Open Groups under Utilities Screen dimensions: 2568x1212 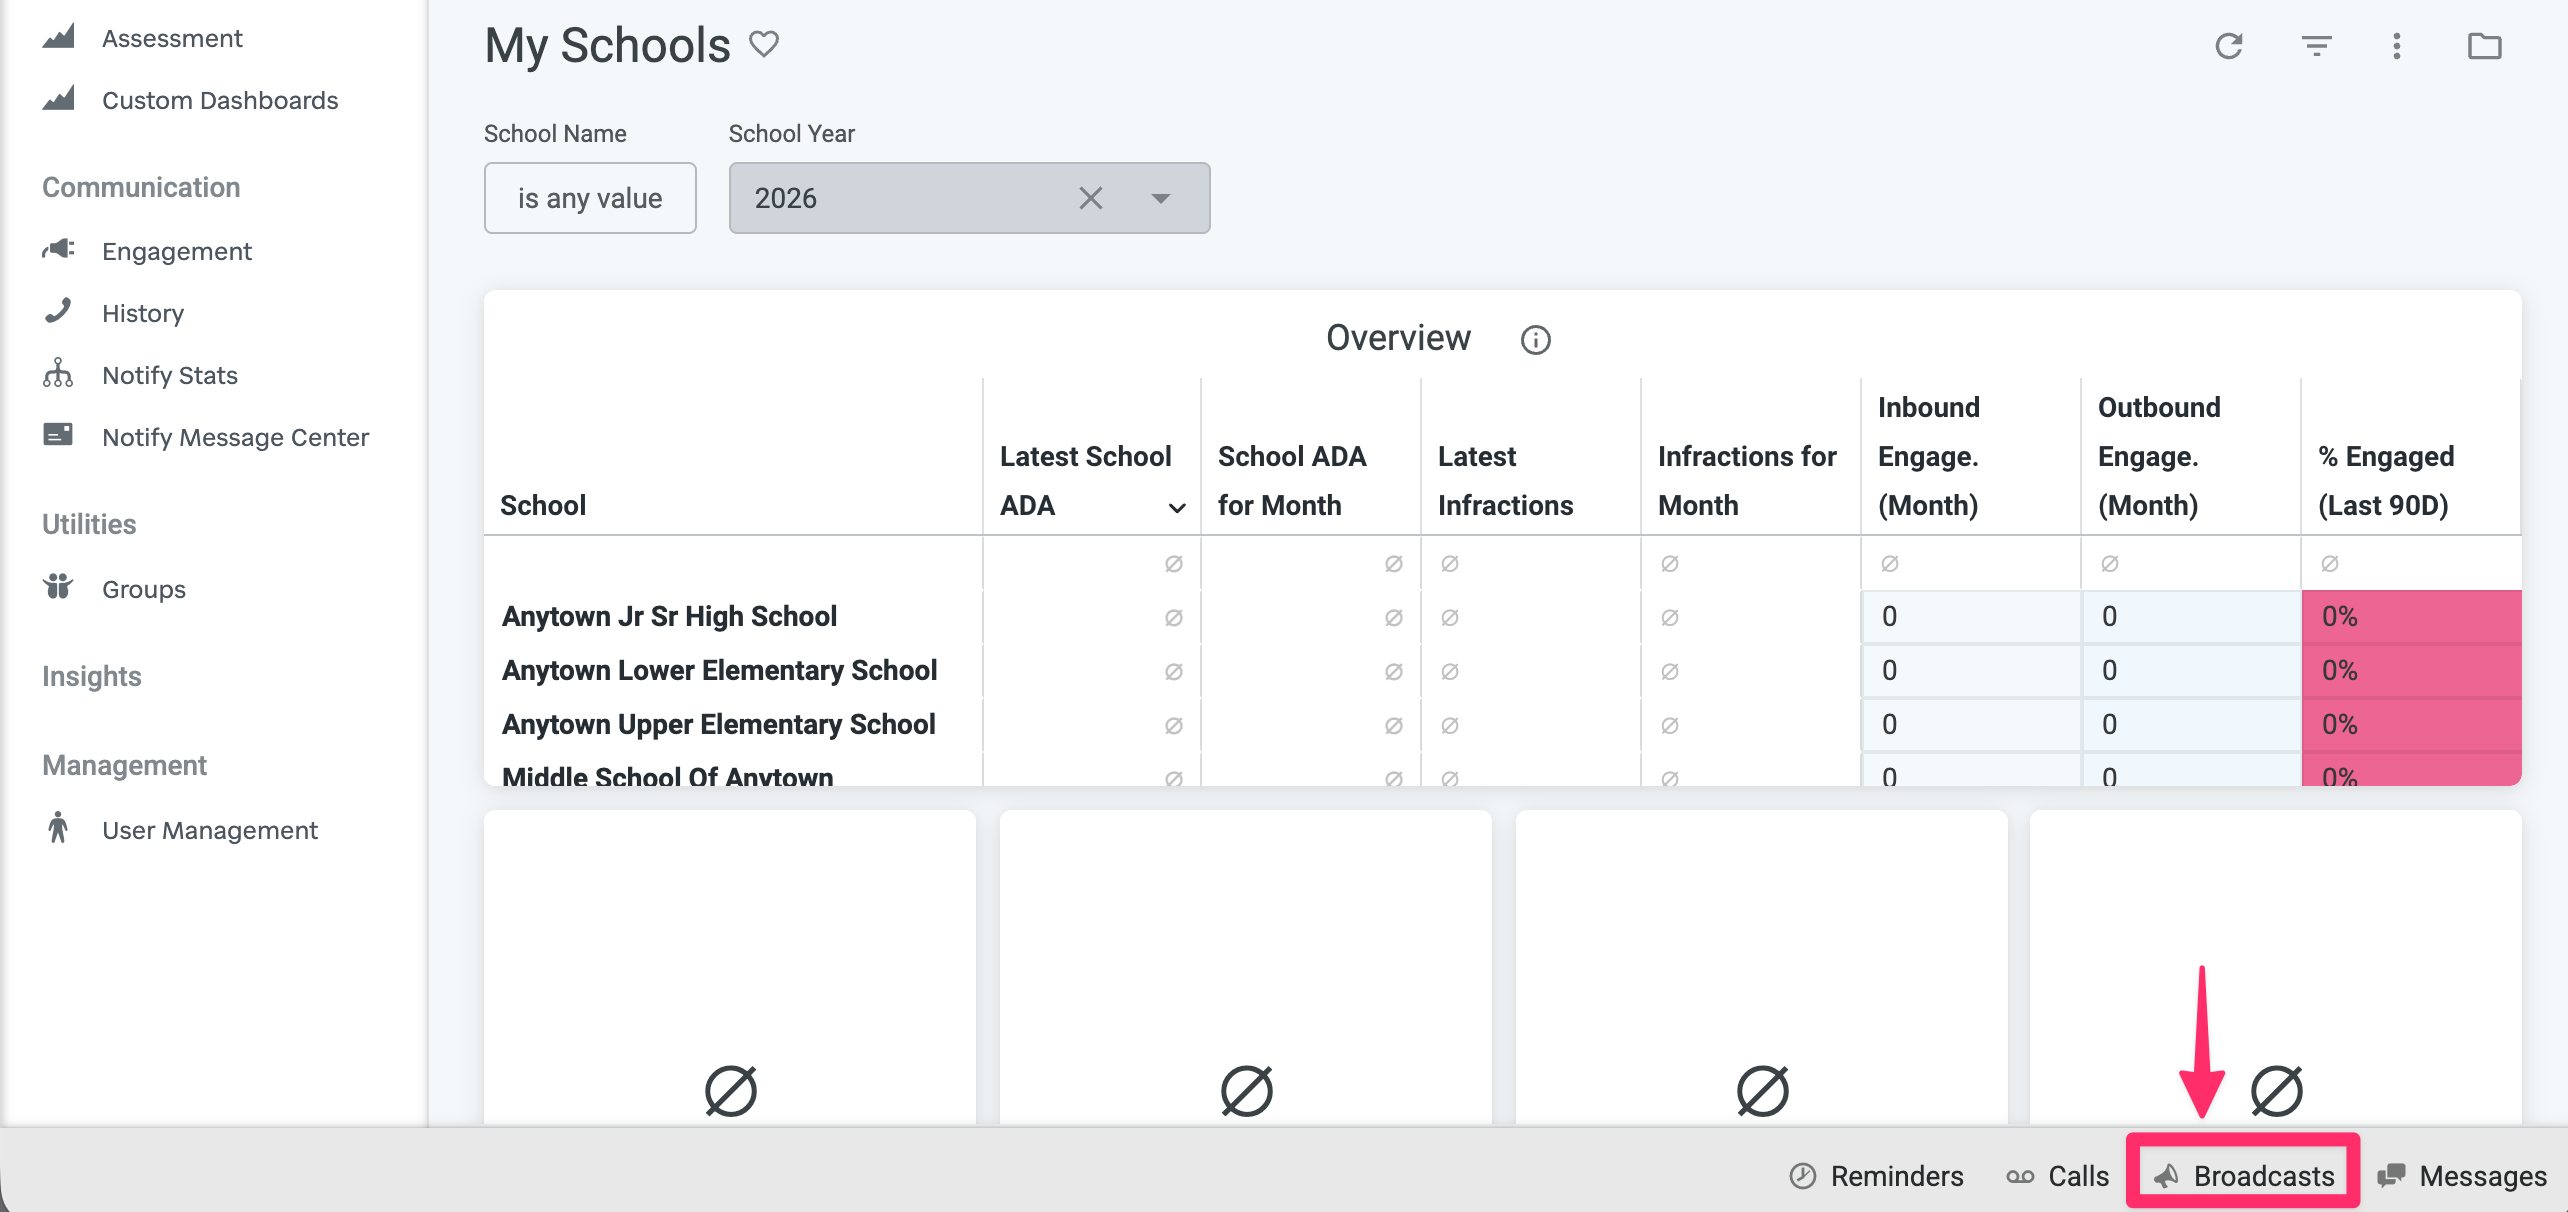coord(143,589)
